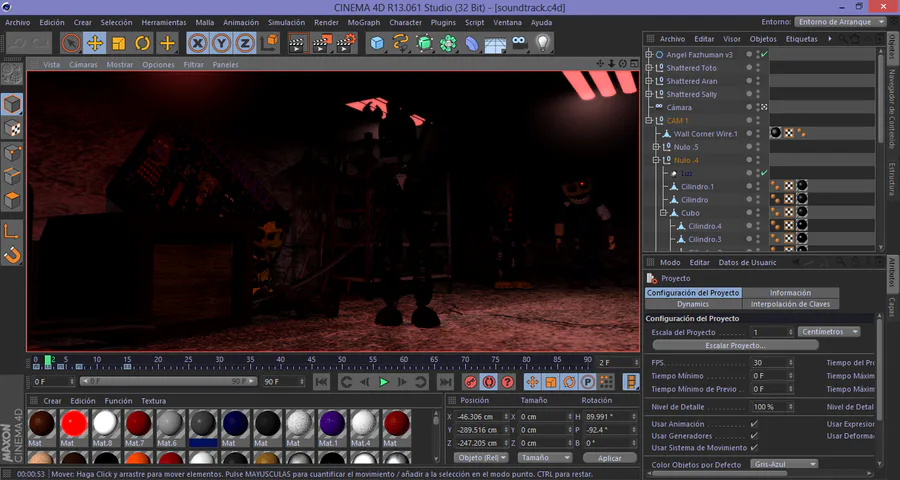
Task: Expand the Shattered Toto object
Action: coord(649,68)
